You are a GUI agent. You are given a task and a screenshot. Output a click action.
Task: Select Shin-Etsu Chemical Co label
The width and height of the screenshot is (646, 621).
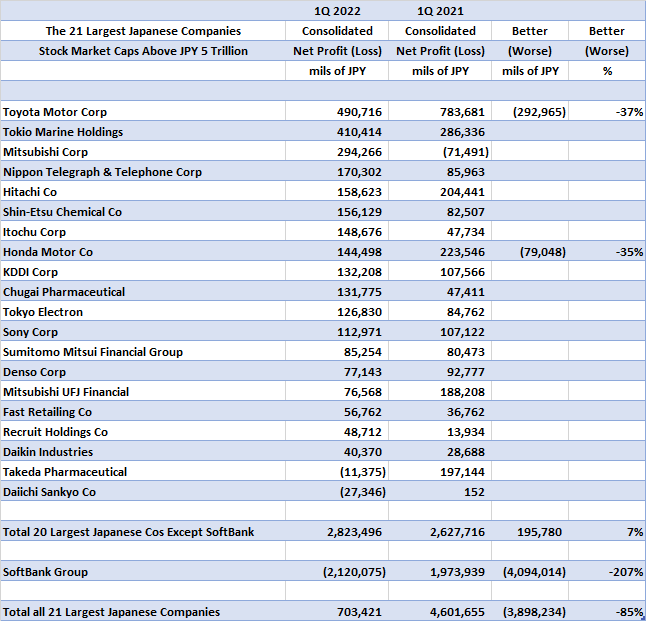(63, 212)
